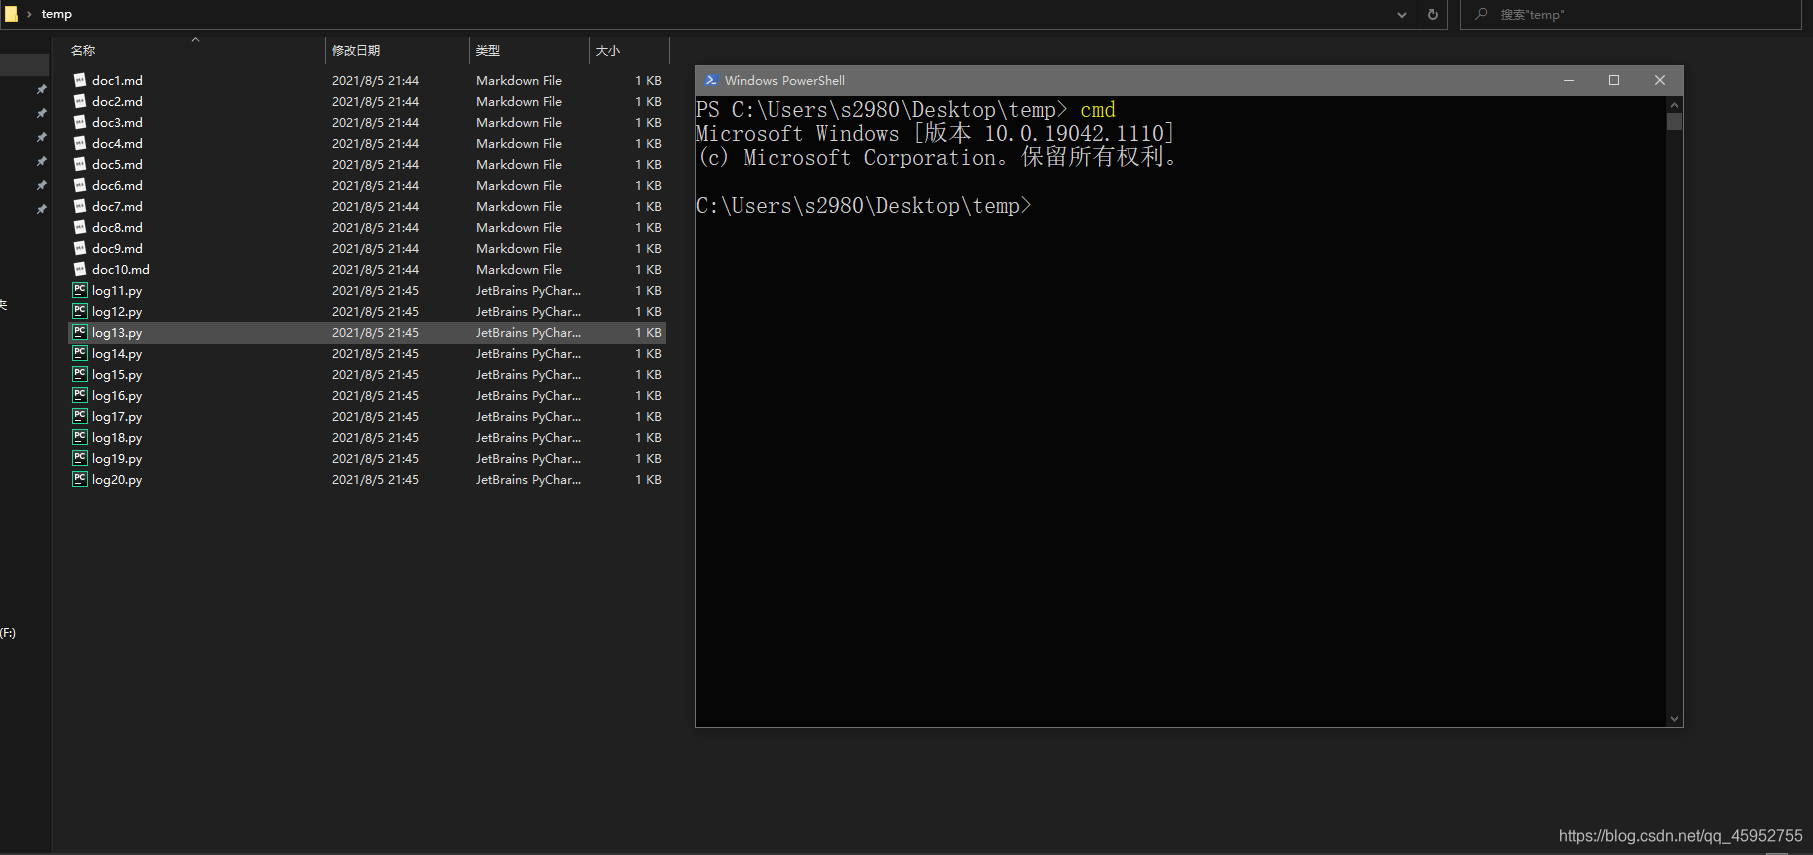The width and height of the screenshot is (1813, 855).
Task: Click the yellow cmd command text
Action: click(x=1098, y=110)
